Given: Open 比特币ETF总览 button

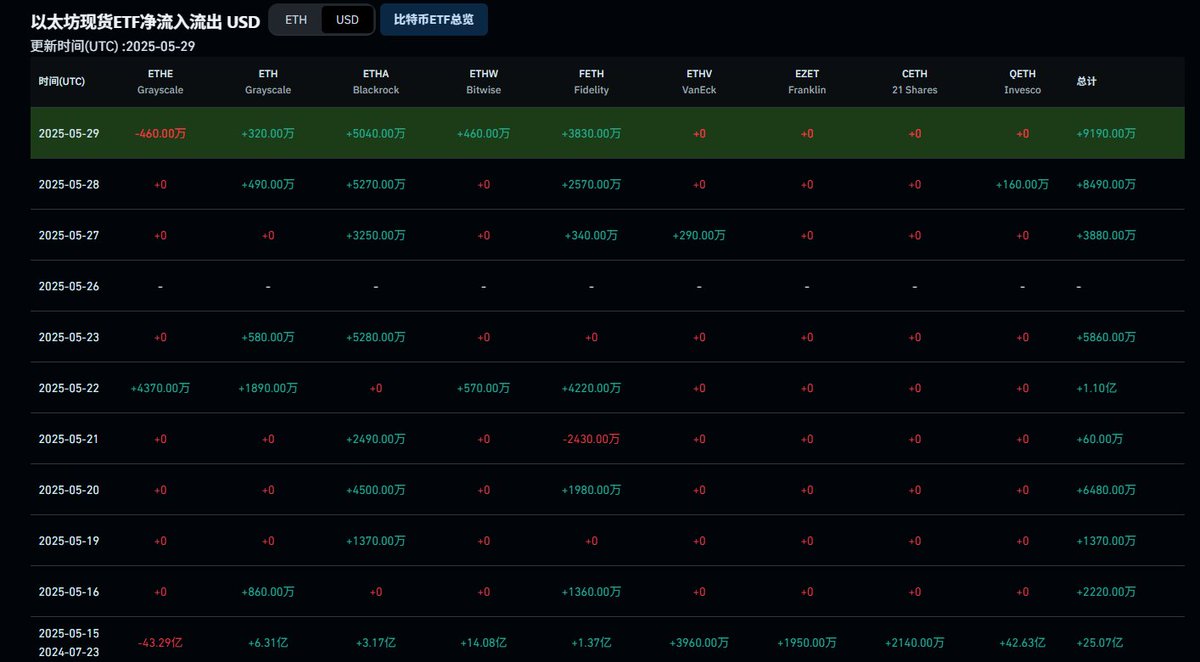Looking at the screenshot, I should 434,19.
